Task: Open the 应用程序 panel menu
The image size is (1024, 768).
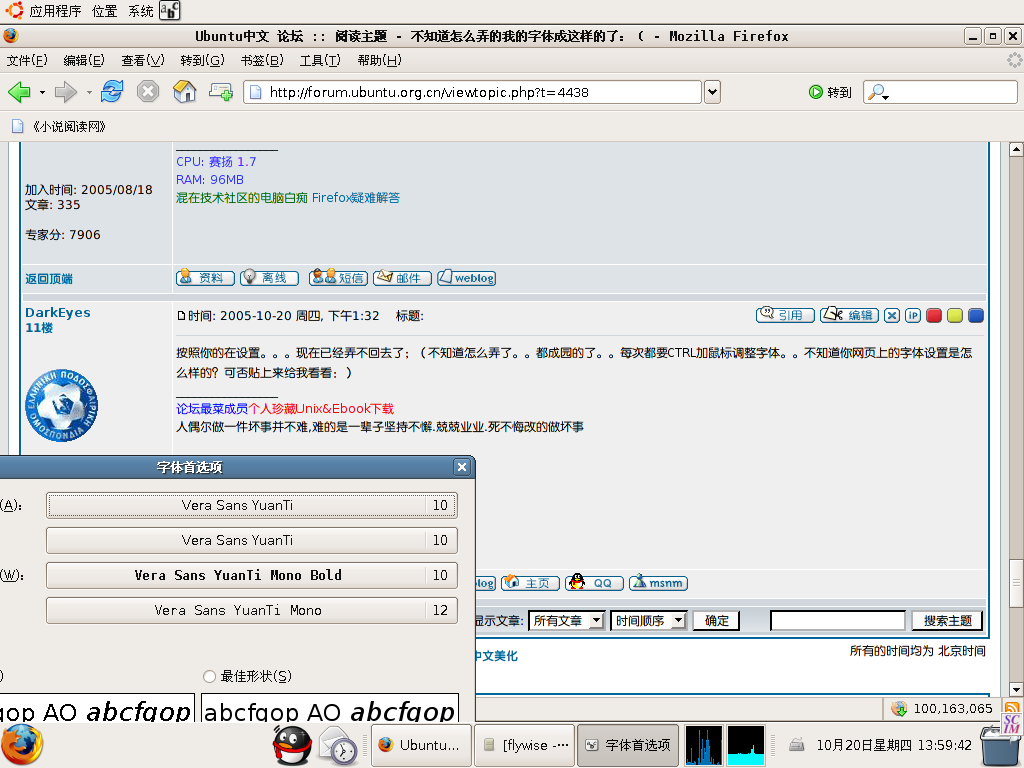Action: click(x=55, y=11)
